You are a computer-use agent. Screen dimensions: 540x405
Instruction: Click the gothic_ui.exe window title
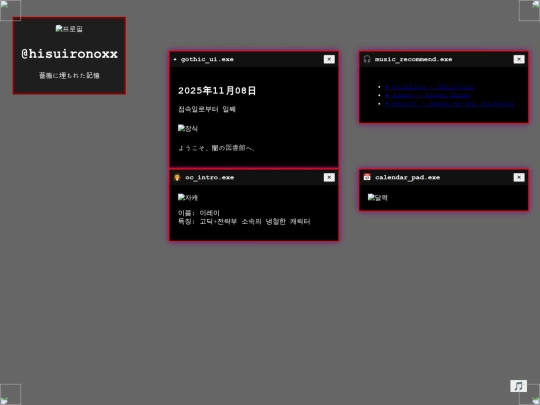207,59
